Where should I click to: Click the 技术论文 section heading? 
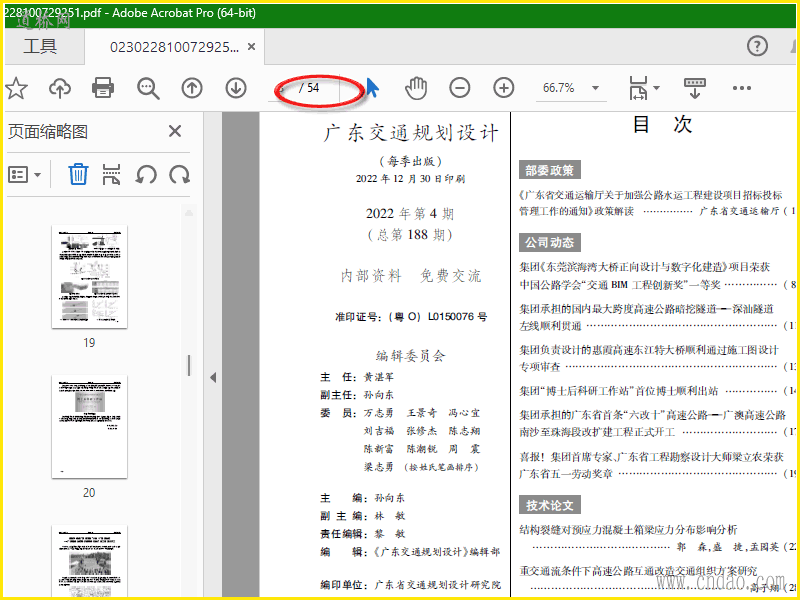[x=549, y=505]
